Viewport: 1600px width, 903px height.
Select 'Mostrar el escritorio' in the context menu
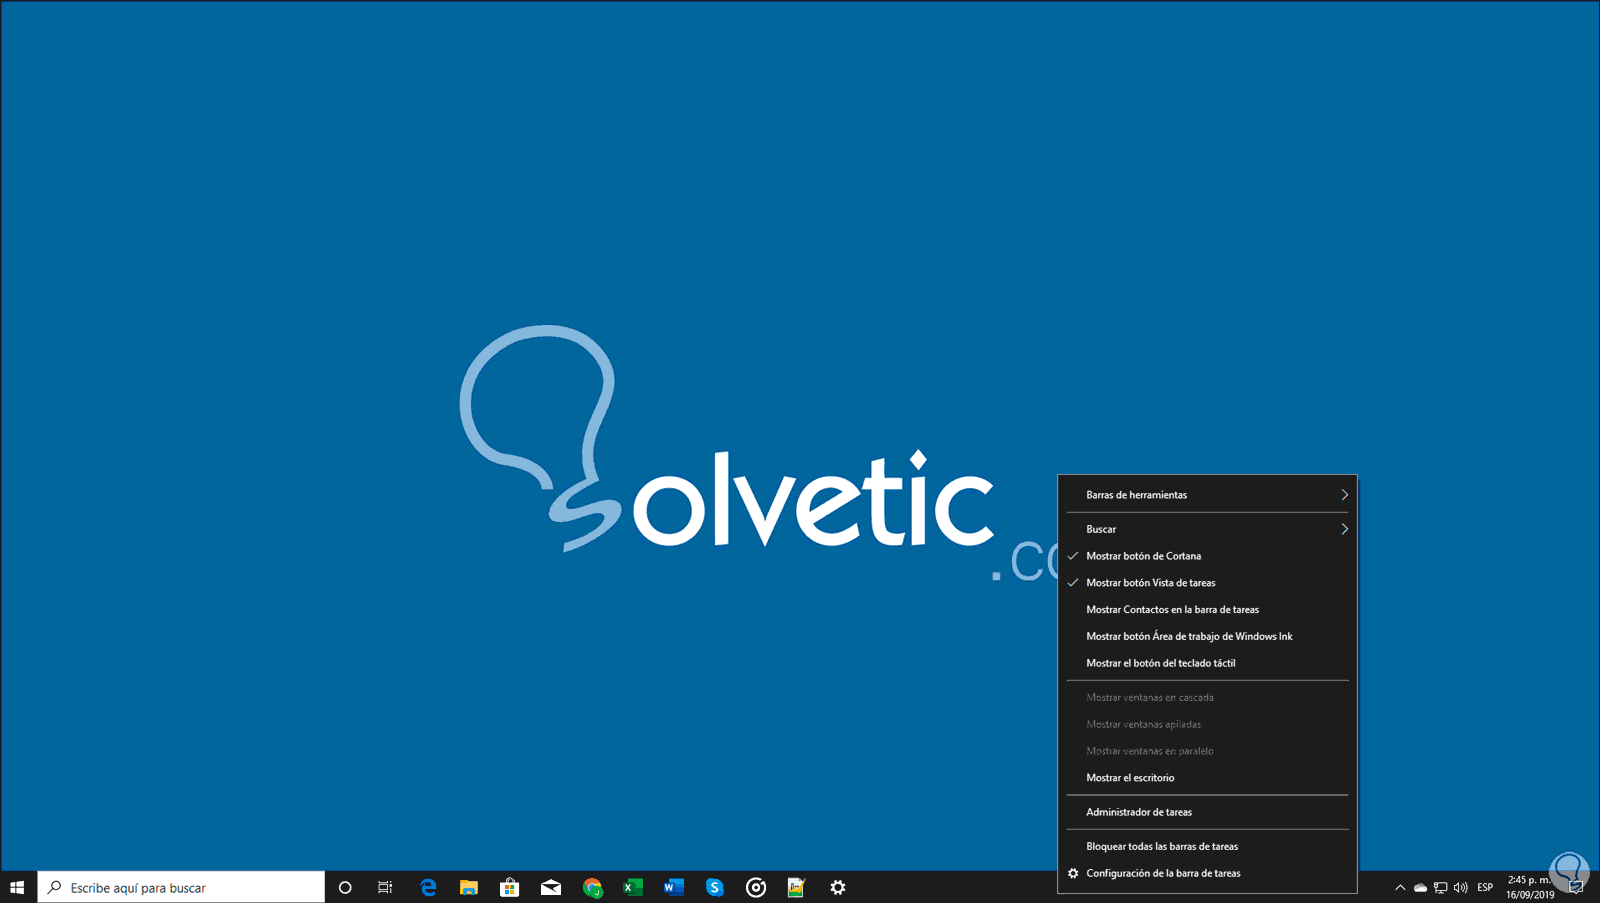click(x=1207, y=778)
